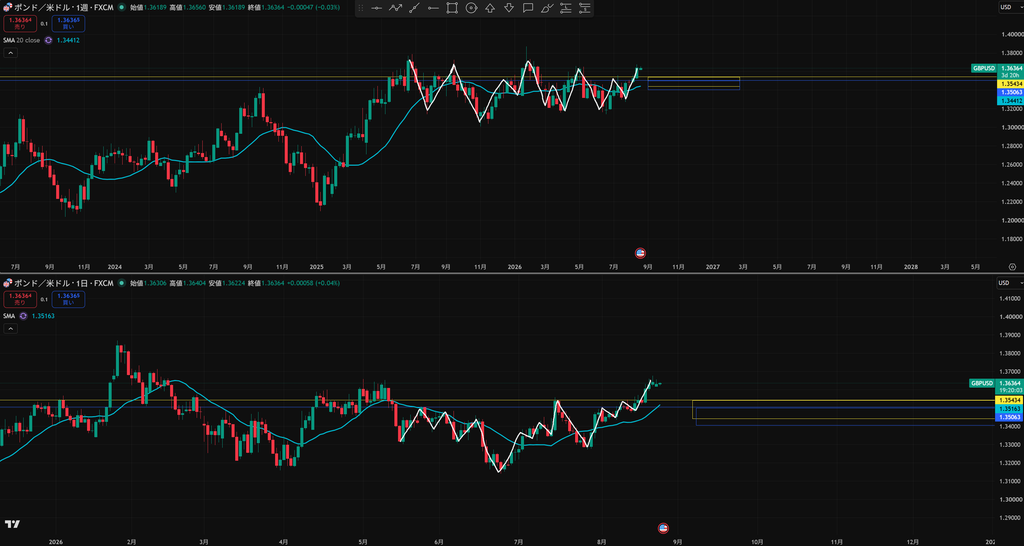Screen dimensions: 1024x546
Task: Select the brush drawing tool
Action: (x=547, y=8)
